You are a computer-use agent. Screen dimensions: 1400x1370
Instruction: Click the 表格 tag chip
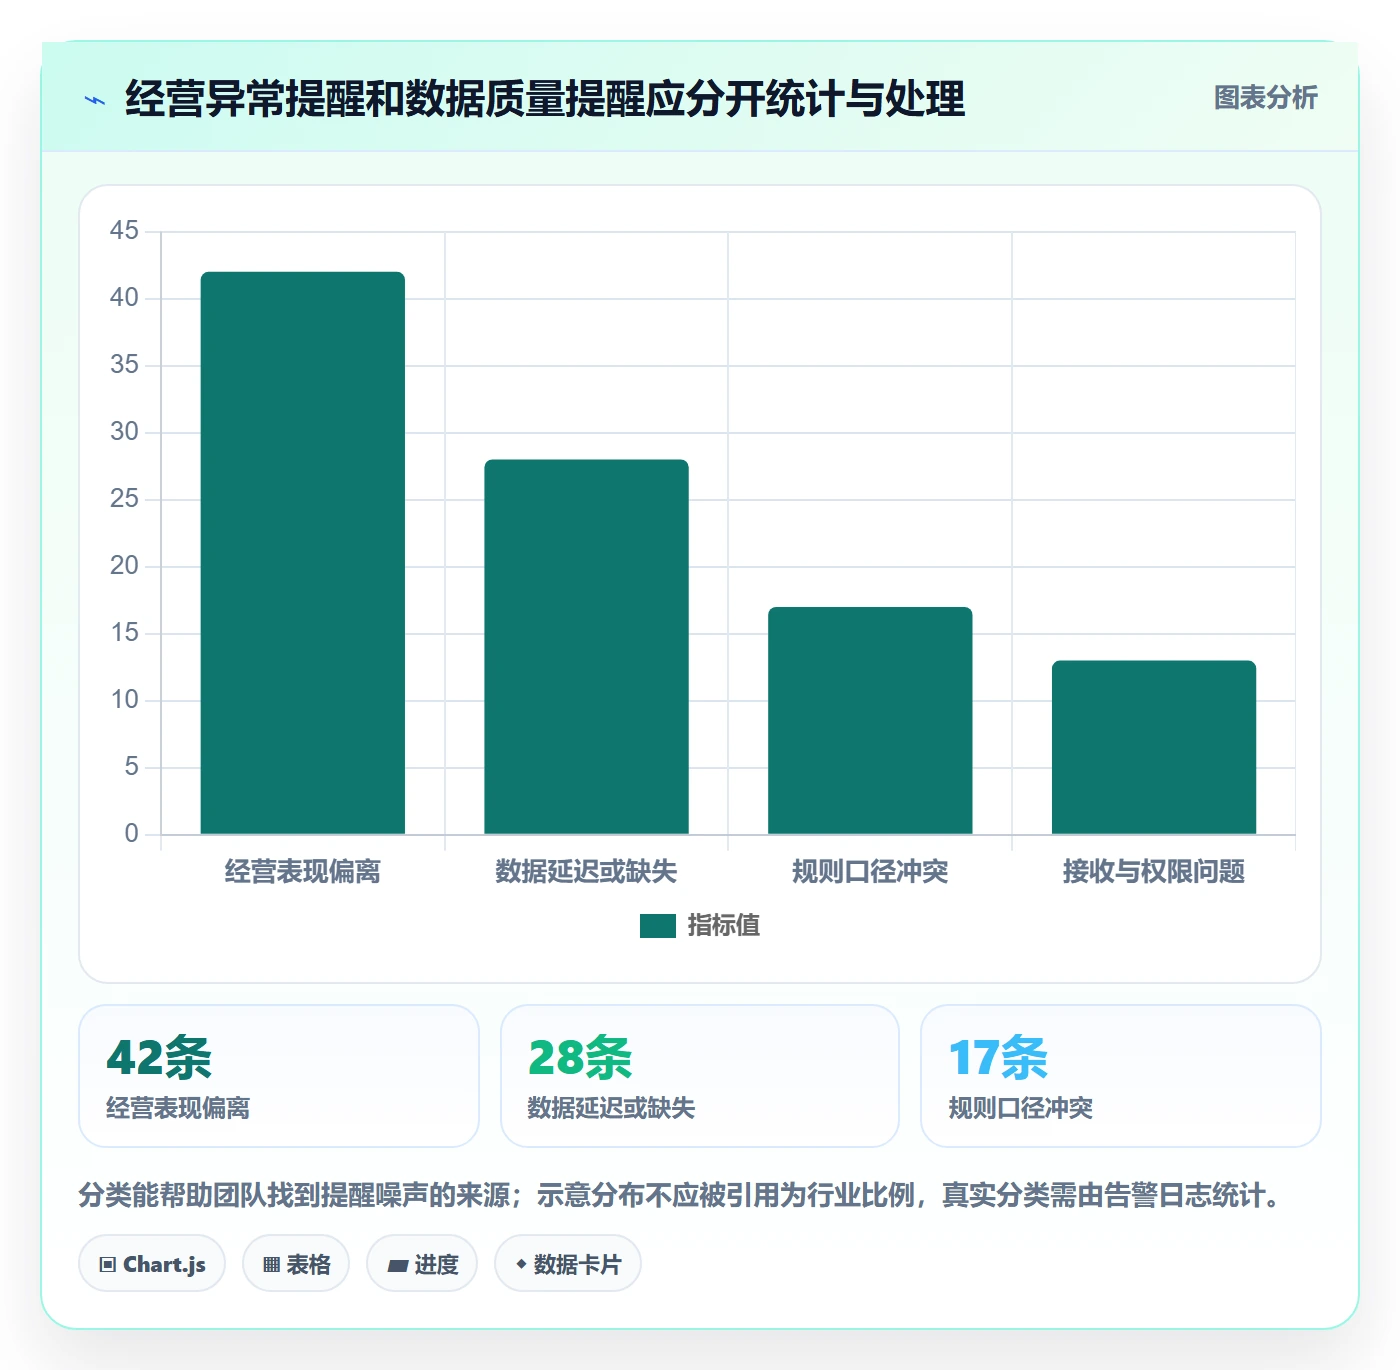(x=296, y=1264)
